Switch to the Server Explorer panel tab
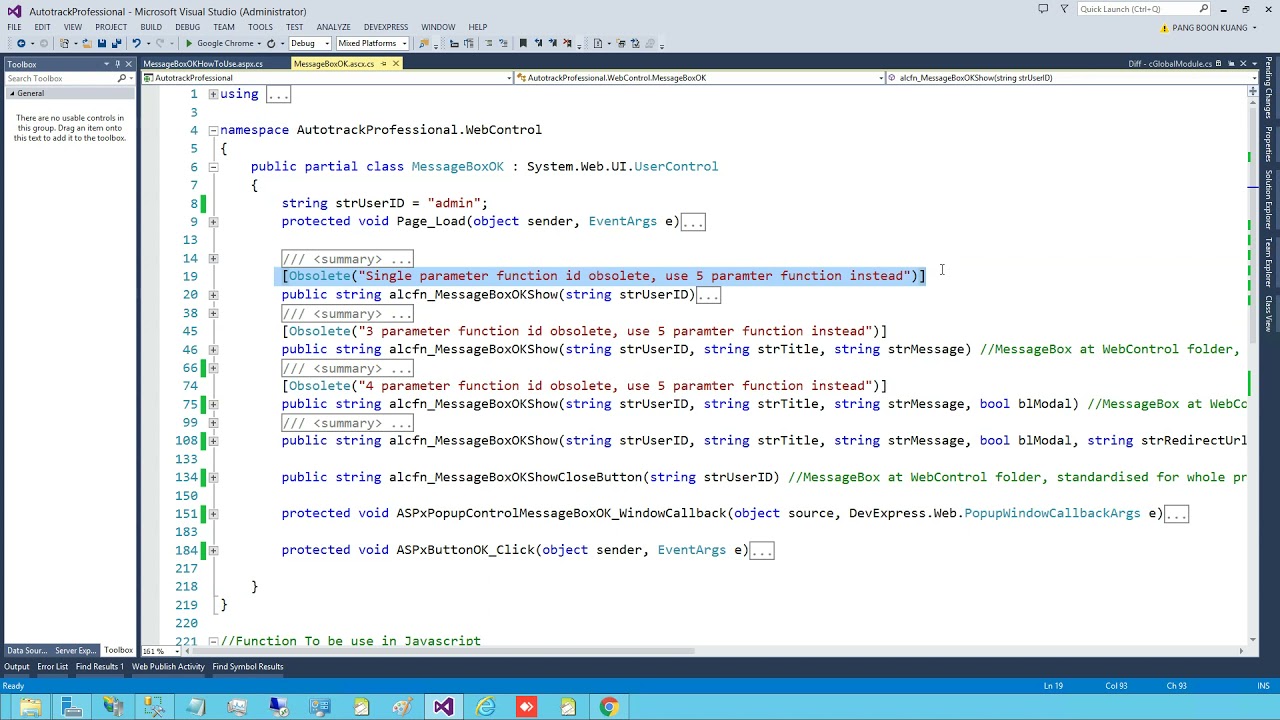The width and height of the screenshot is (1280, 720). pyautogui.click(x=75, y=651)
